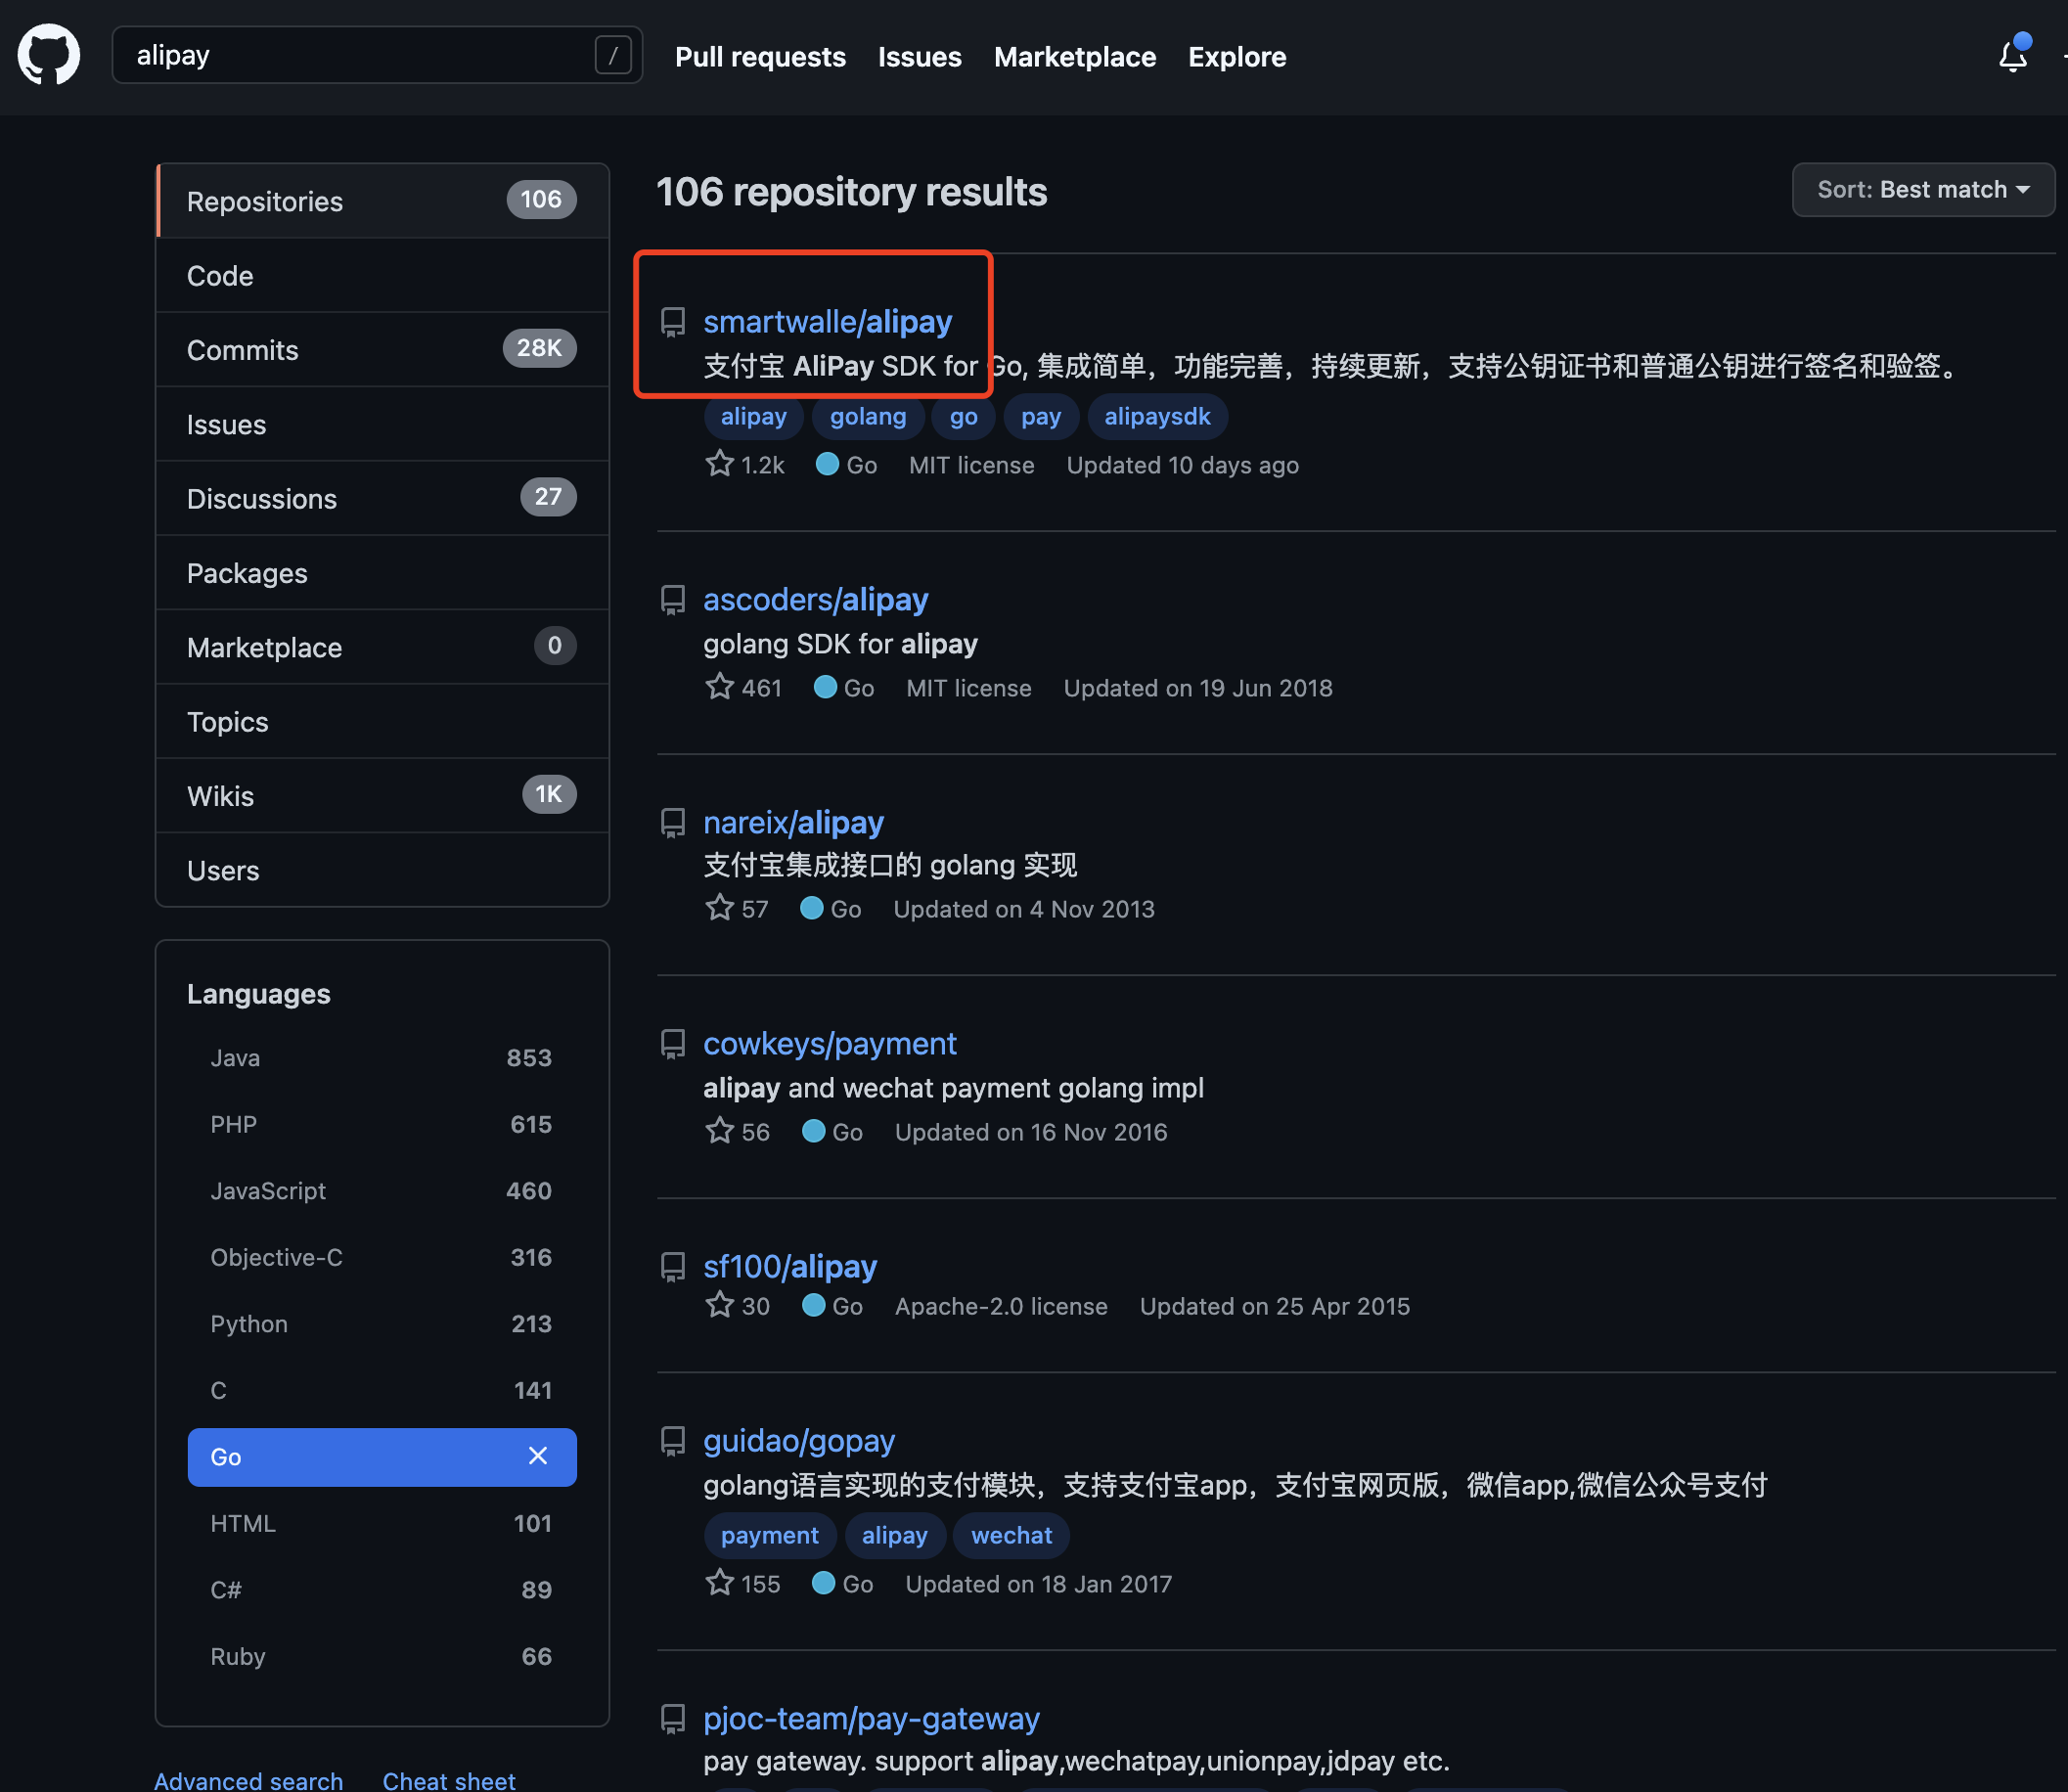Image resolution: width=2068 pixels, height=1792 pixels.
Task: Click the star icon showing 461
Action: [719, 687]
